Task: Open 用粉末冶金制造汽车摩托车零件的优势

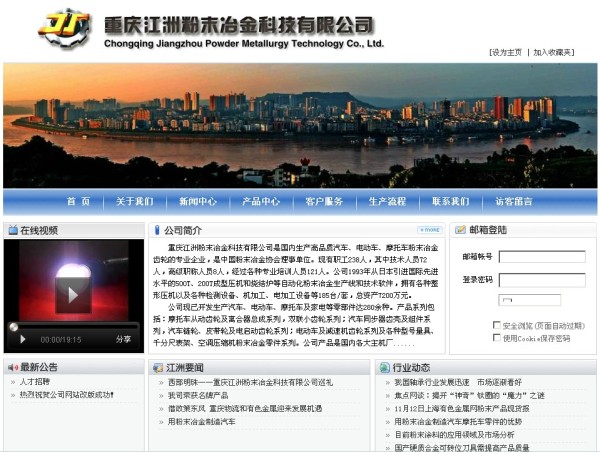Action: tap(458, 421)
